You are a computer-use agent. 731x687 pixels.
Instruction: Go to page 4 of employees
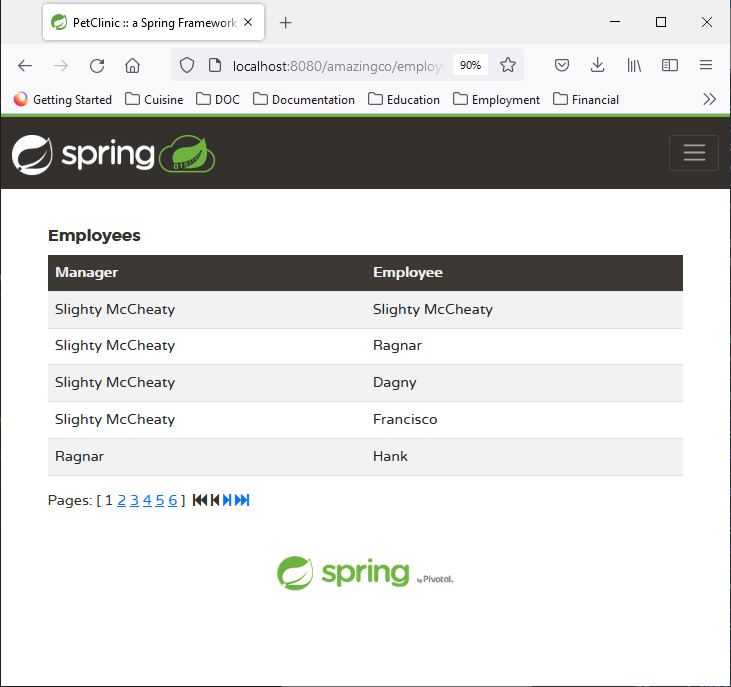click(147, 500)
